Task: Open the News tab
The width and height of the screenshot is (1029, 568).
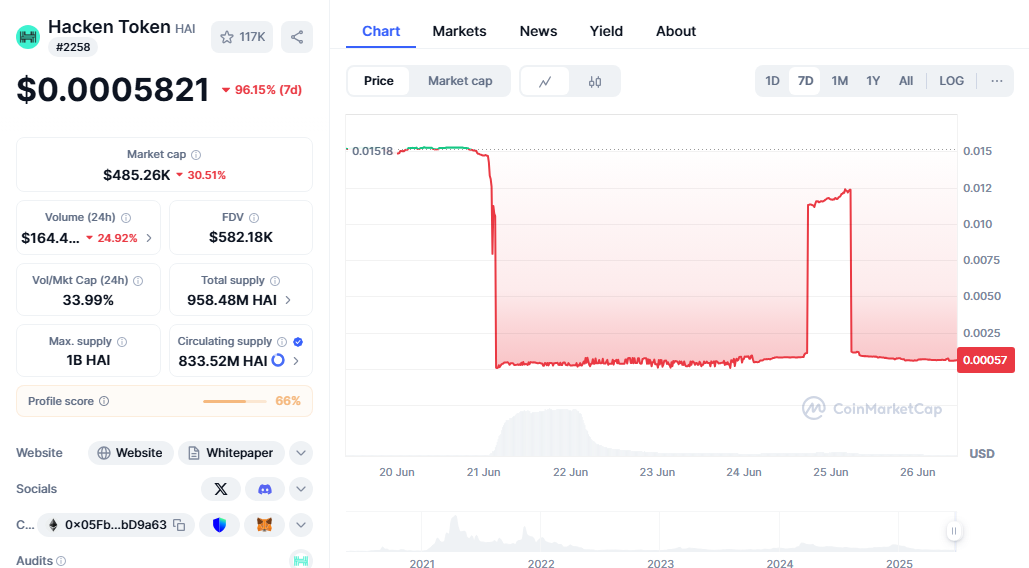Action: (x=538, y=31)
